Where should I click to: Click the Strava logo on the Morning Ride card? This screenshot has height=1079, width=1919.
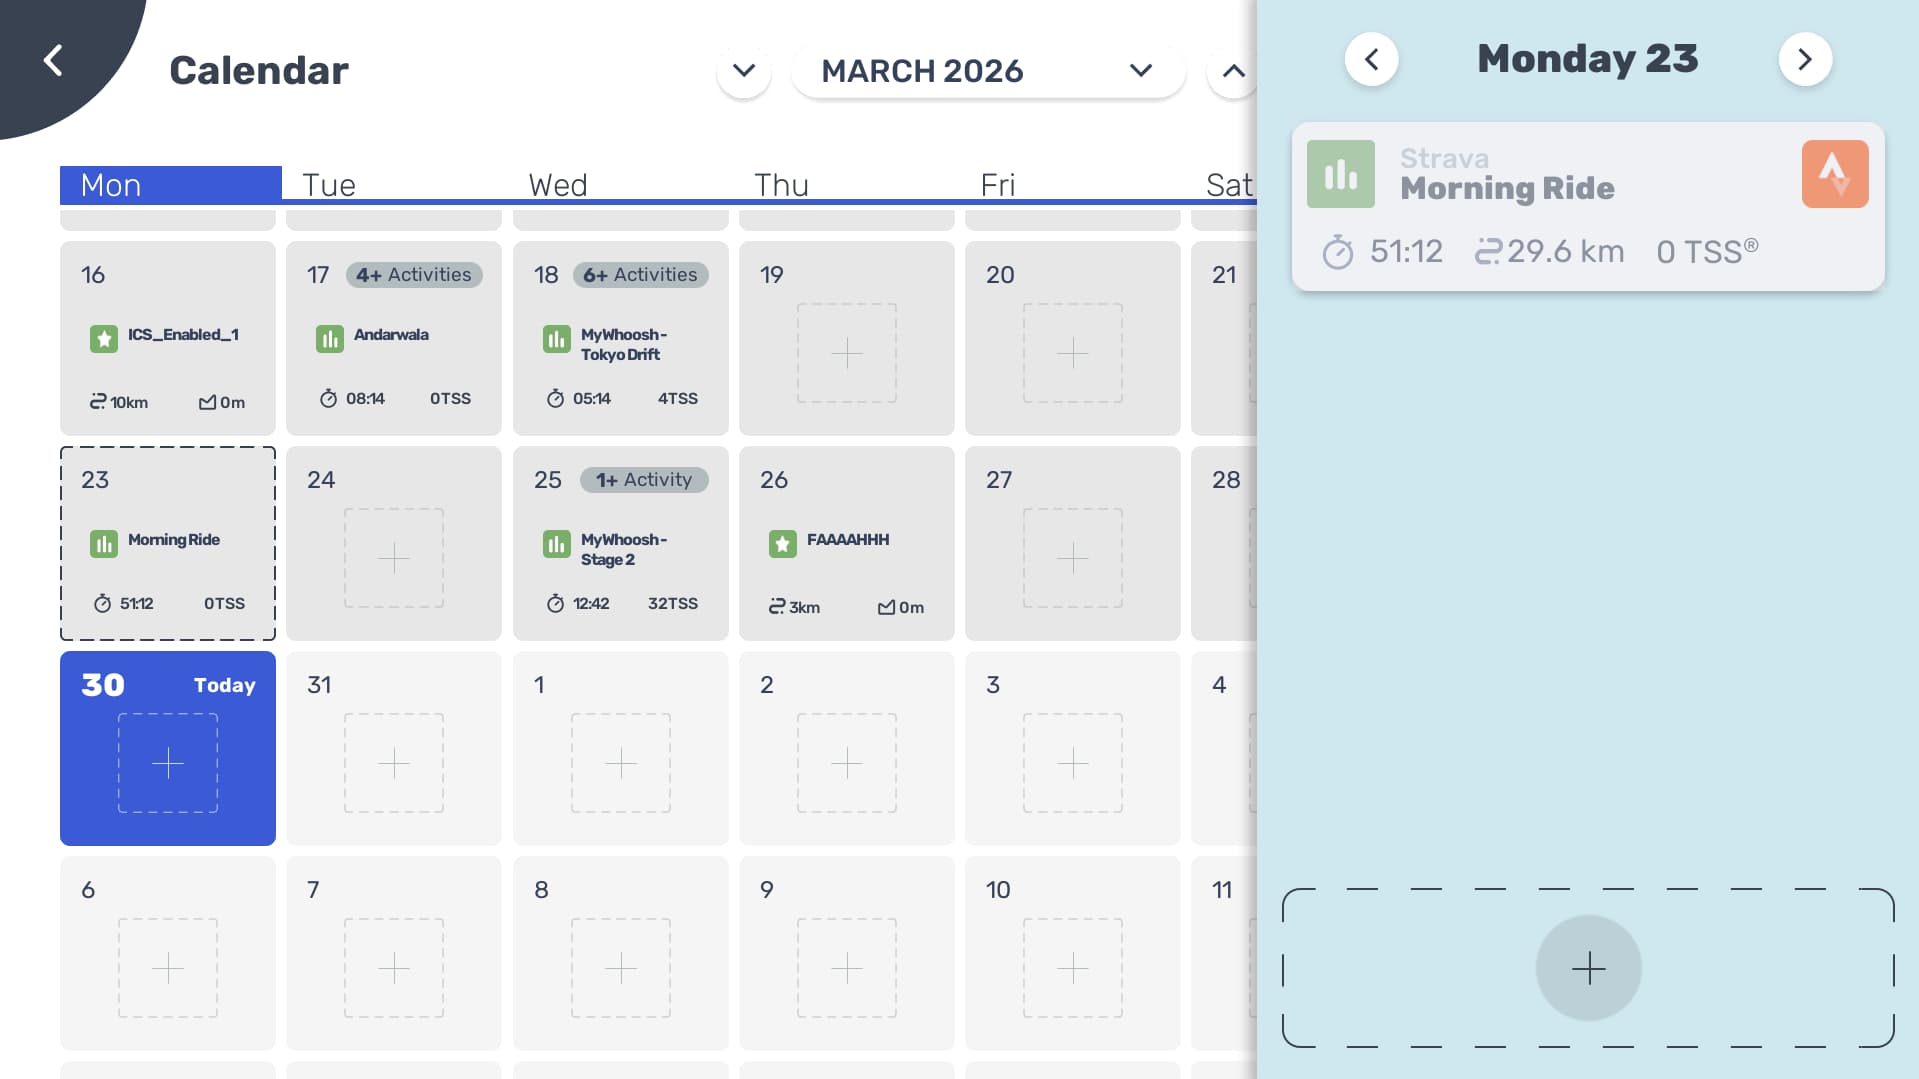click(x=1834, y=173)
